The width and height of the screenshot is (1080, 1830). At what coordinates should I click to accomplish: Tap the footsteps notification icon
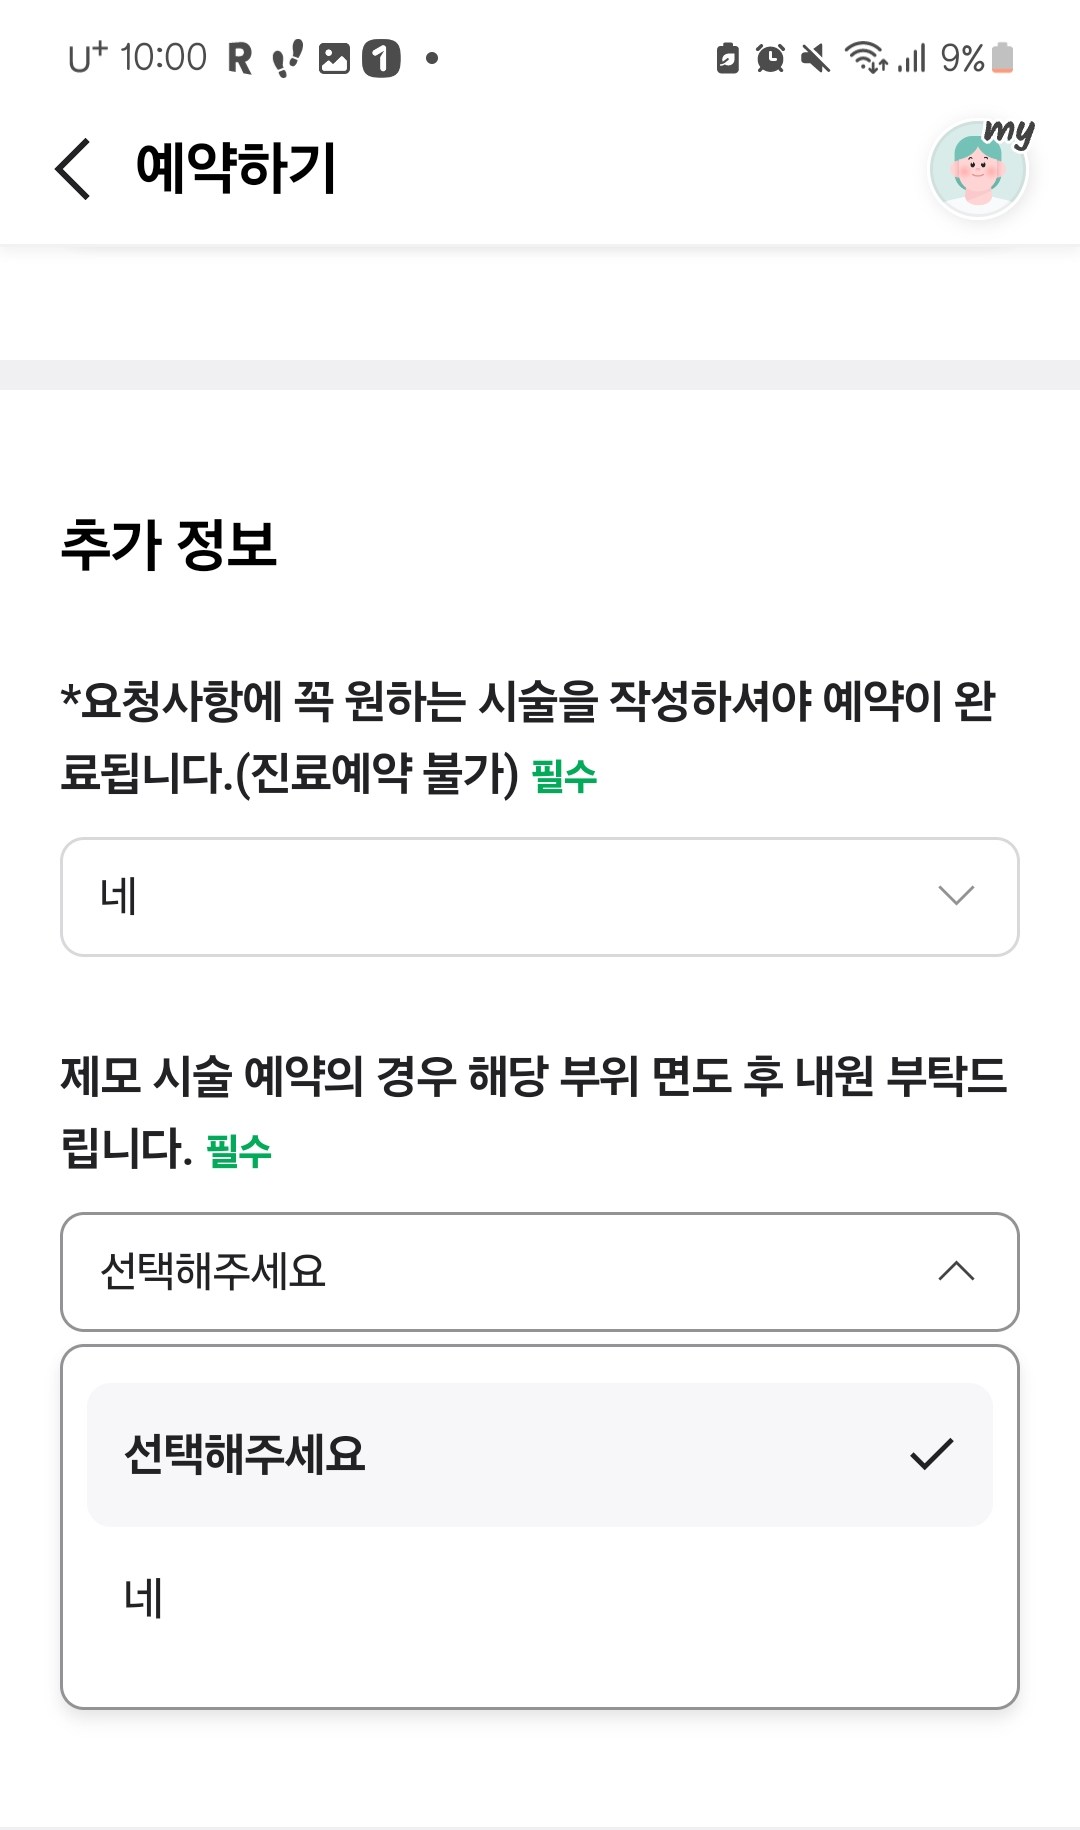point(287,59)
